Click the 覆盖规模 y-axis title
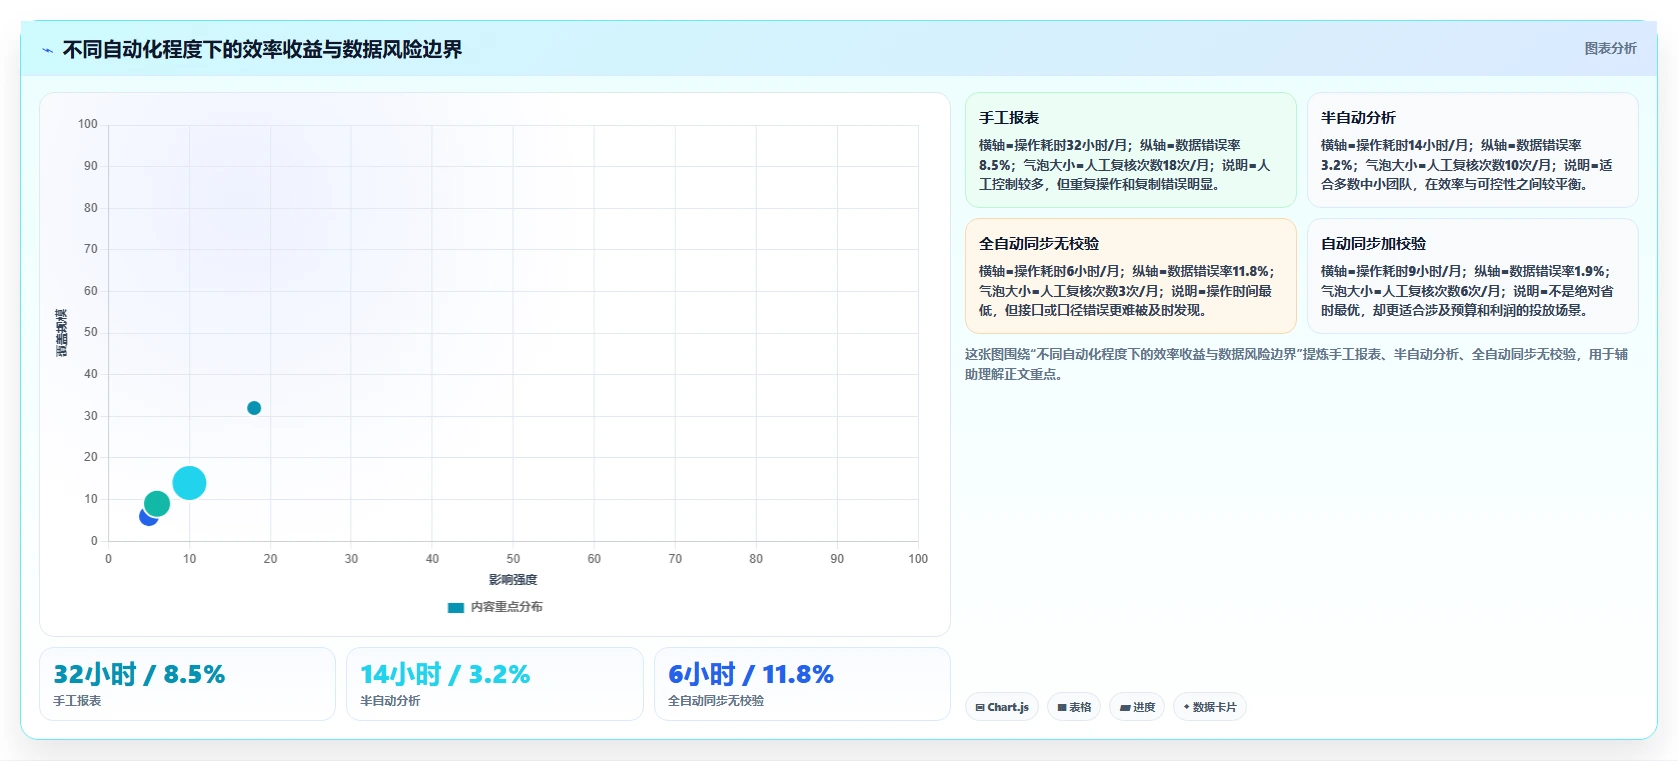1678x761 pixels. click(x=62, y=333)
